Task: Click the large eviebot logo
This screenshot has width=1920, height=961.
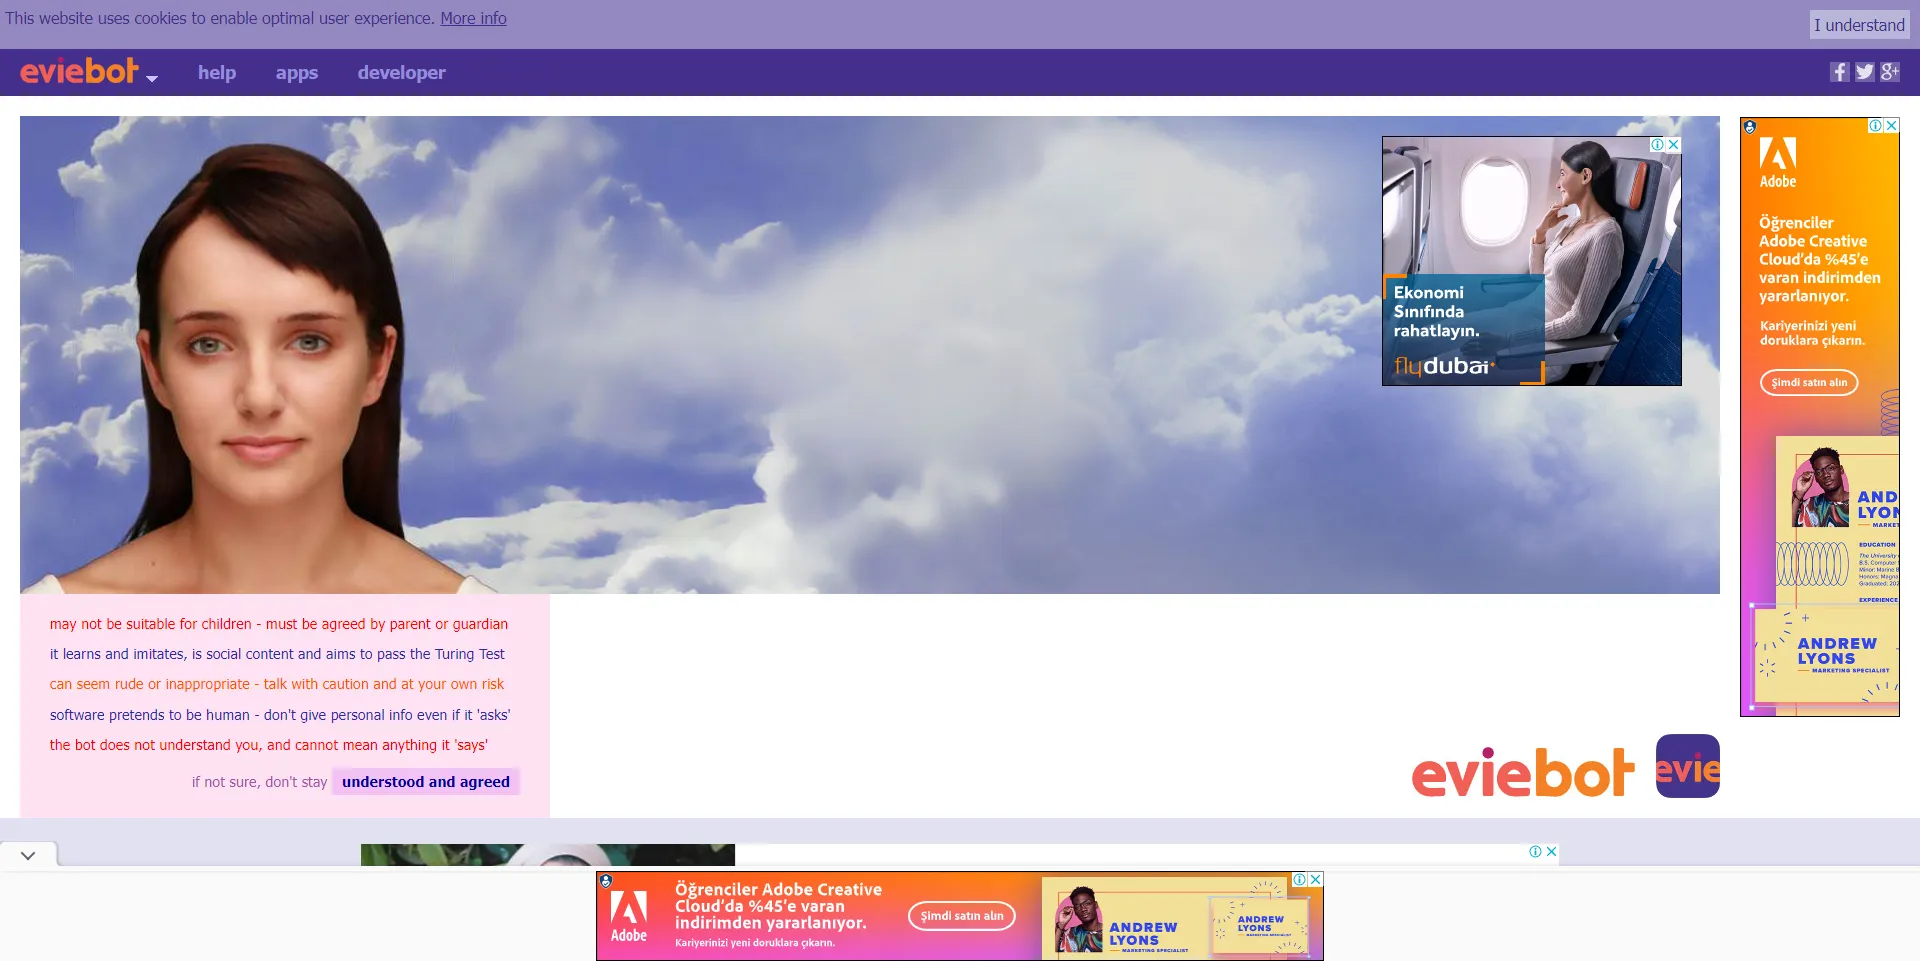Action: tap(1523, 772)
